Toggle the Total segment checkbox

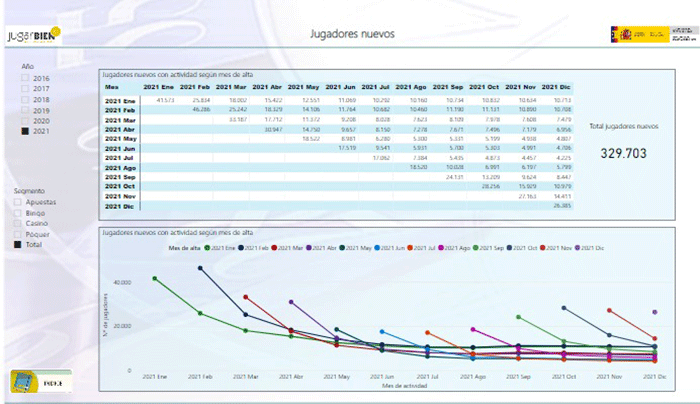tap(17, 245)
